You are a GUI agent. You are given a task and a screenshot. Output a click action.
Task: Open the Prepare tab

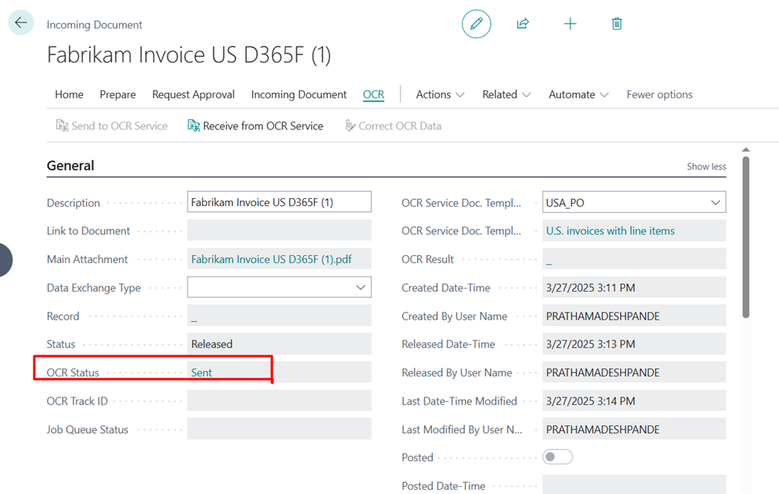click(118, 94)
